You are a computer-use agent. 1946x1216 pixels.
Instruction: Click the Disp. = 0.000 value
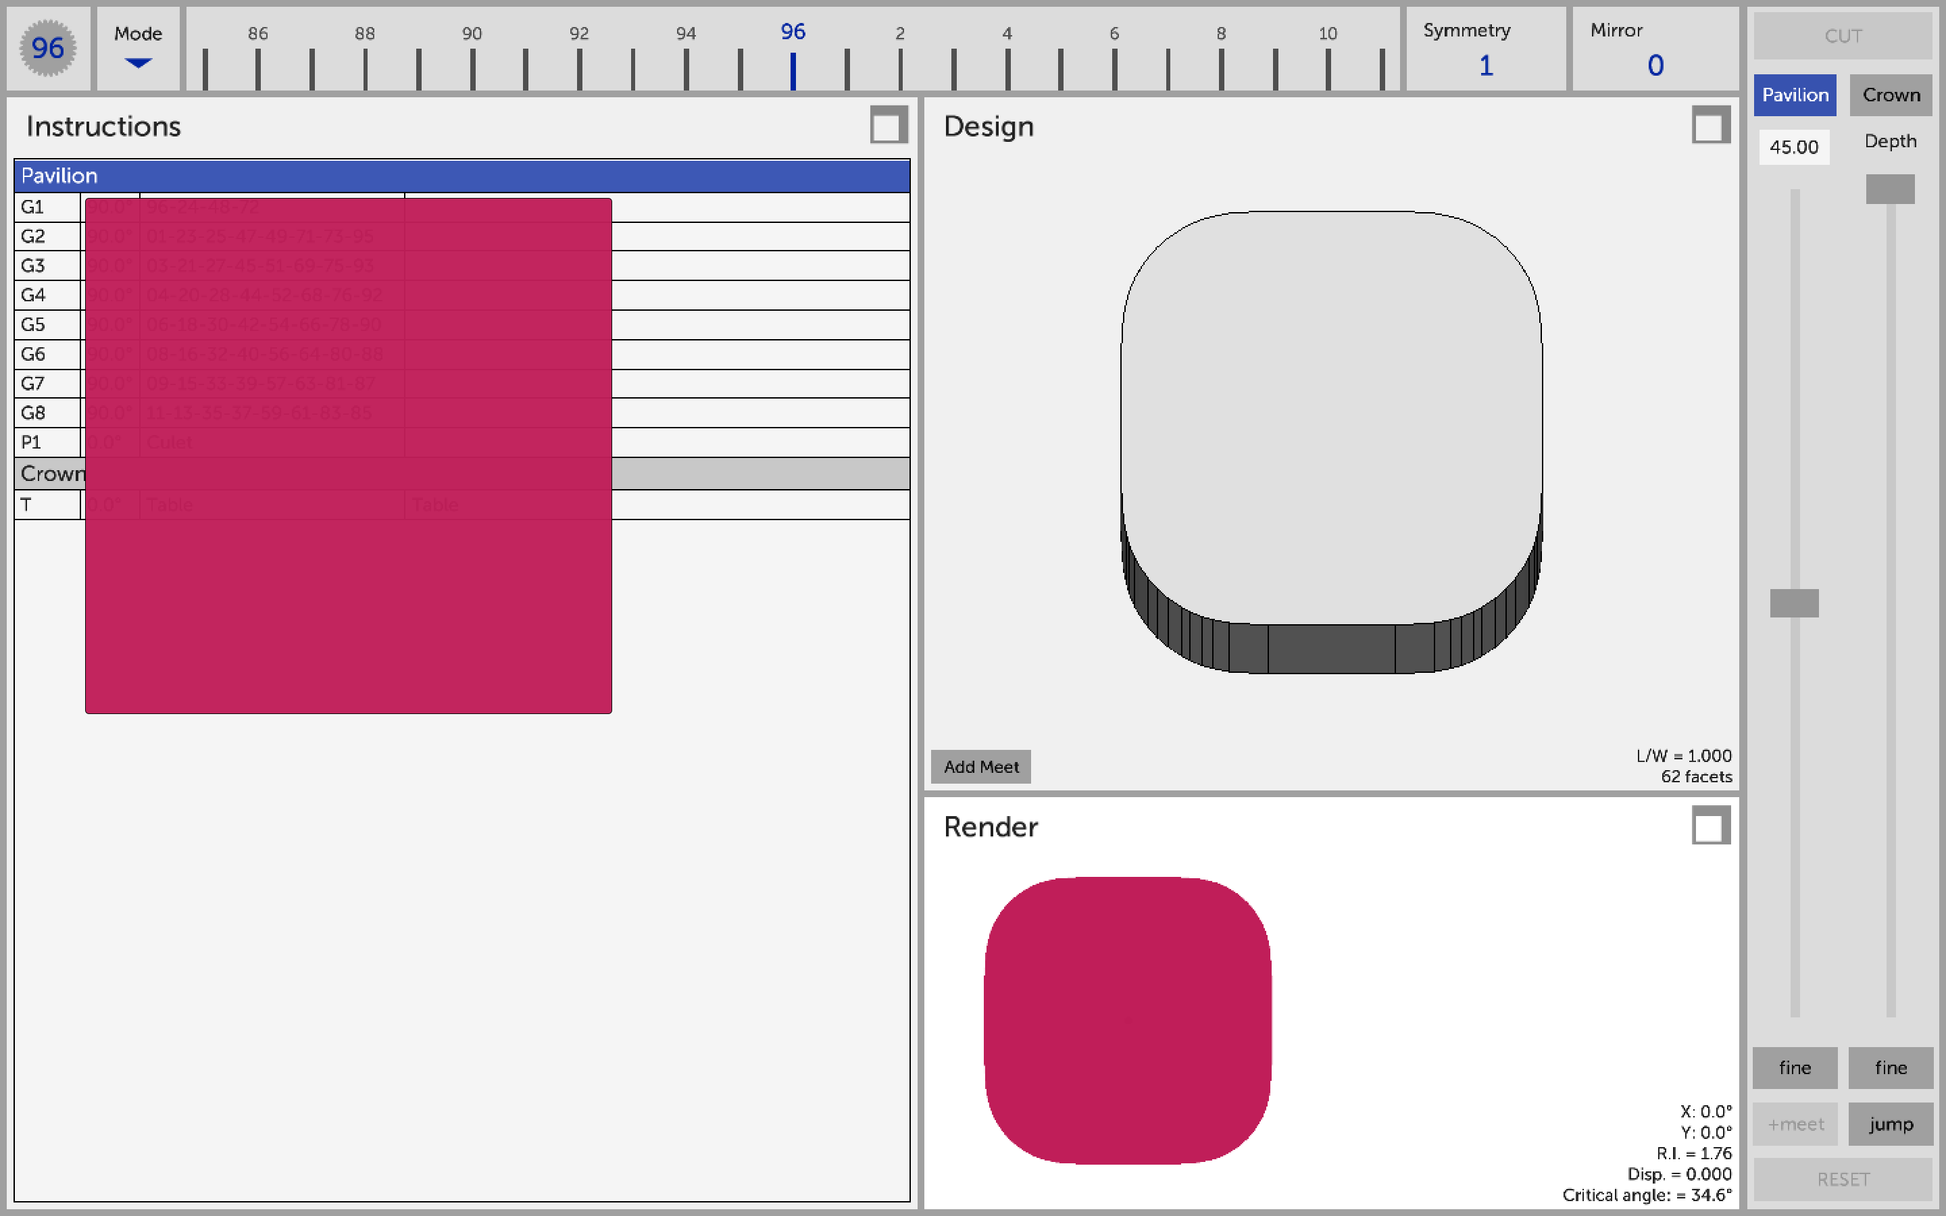[1680, 1174]
